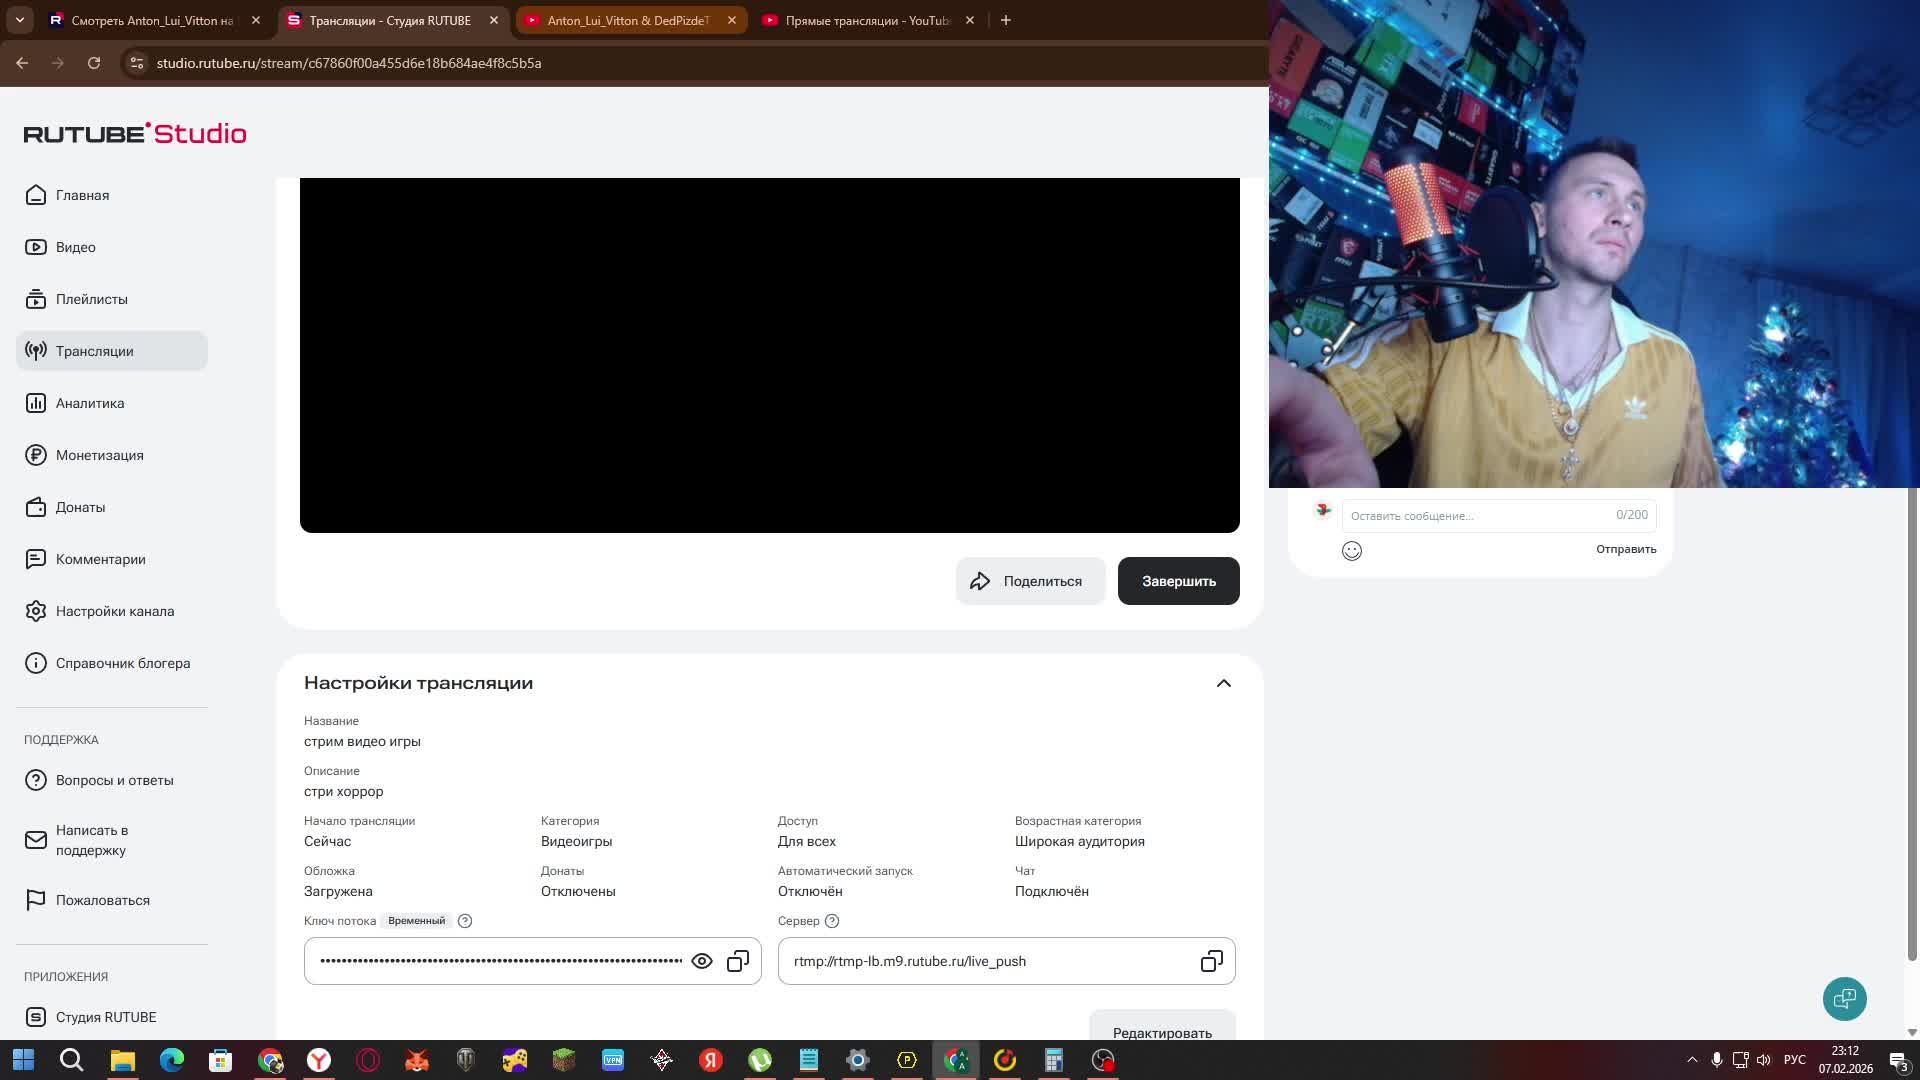This screenshot has height=1080, width=1920.
Task: Open the help tooltip next to Ключ потока
Action: [x=465, y=921]
